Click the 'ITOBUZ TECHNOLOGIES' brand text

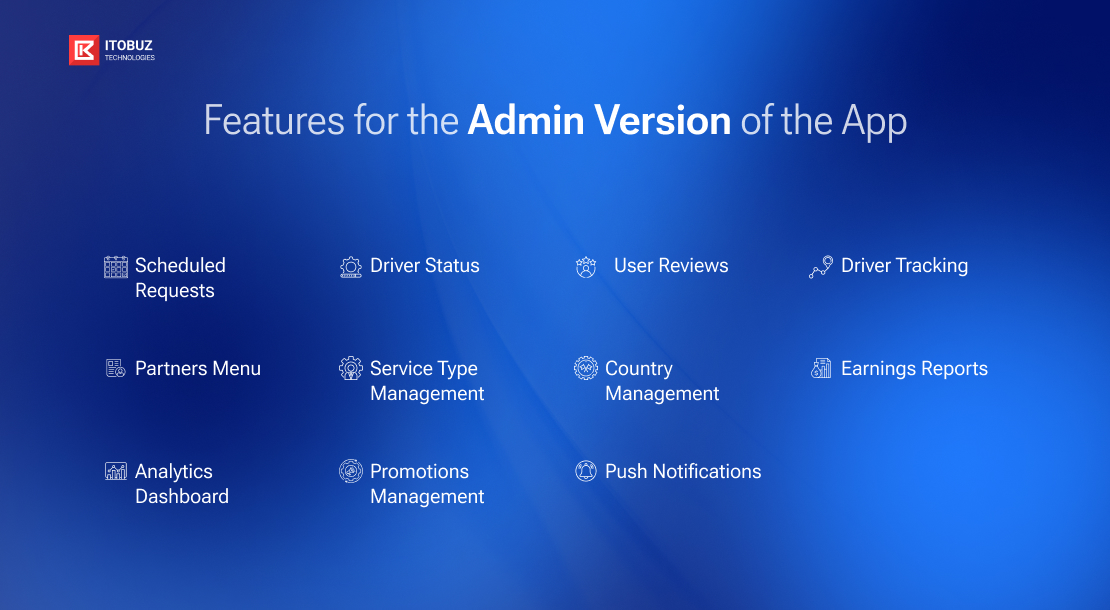point(130,50)
